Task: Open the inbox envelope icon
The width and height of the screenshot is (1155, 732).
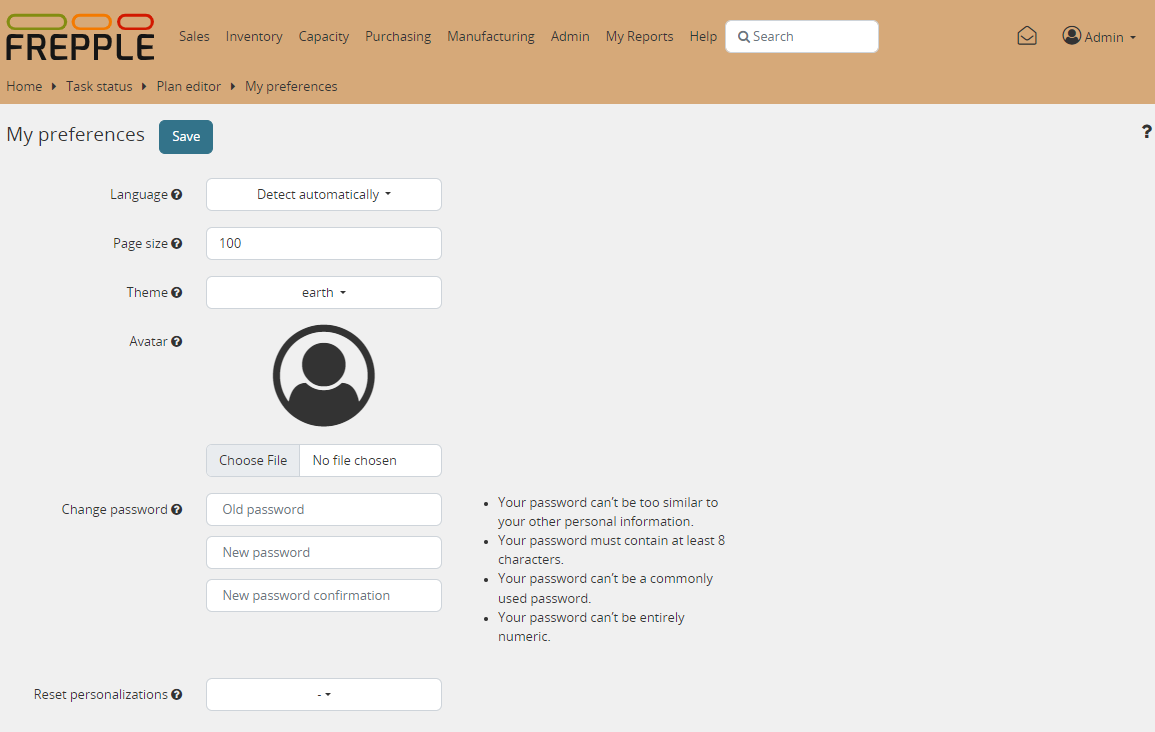Action: pyautogui.click(x=1027, y=36)
